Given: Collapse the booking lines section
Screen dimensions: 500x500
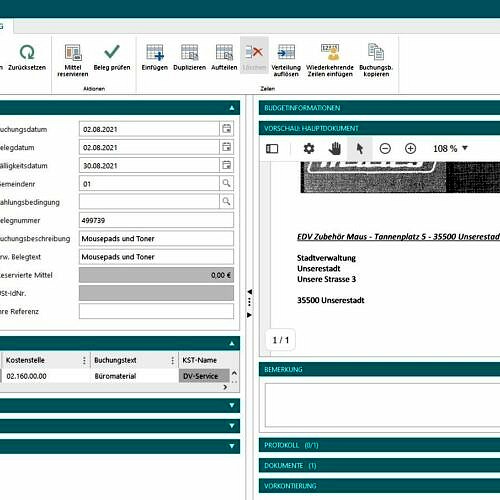Looking at the screenshot, I should 232,343.
